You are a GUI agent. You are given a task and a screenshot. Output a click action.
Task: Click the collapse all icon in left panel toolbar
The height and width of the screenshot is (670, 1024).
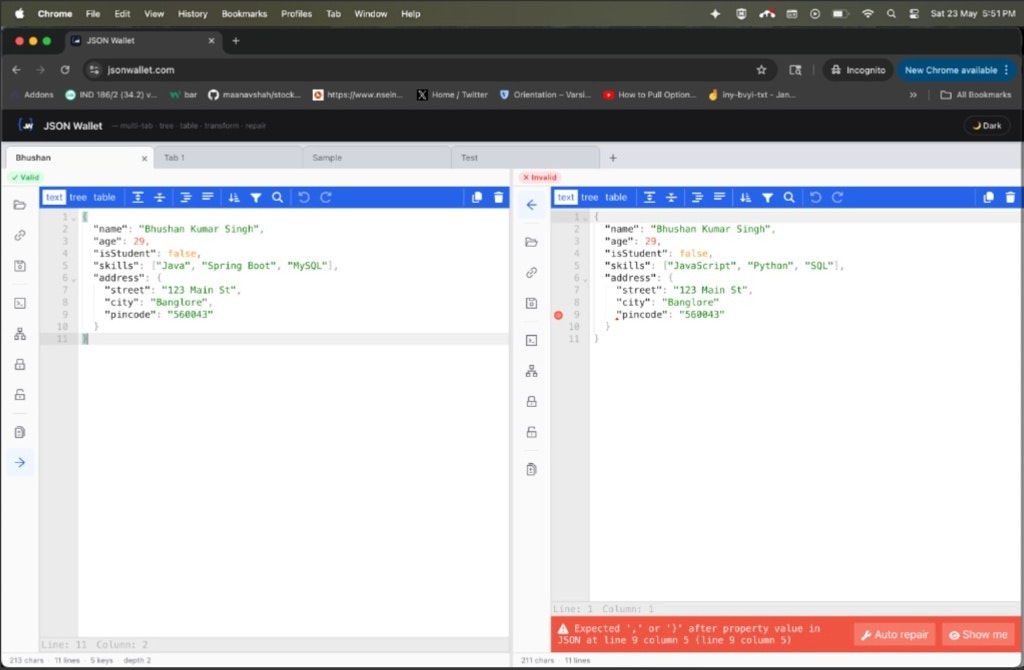click(x=159, y=197)
